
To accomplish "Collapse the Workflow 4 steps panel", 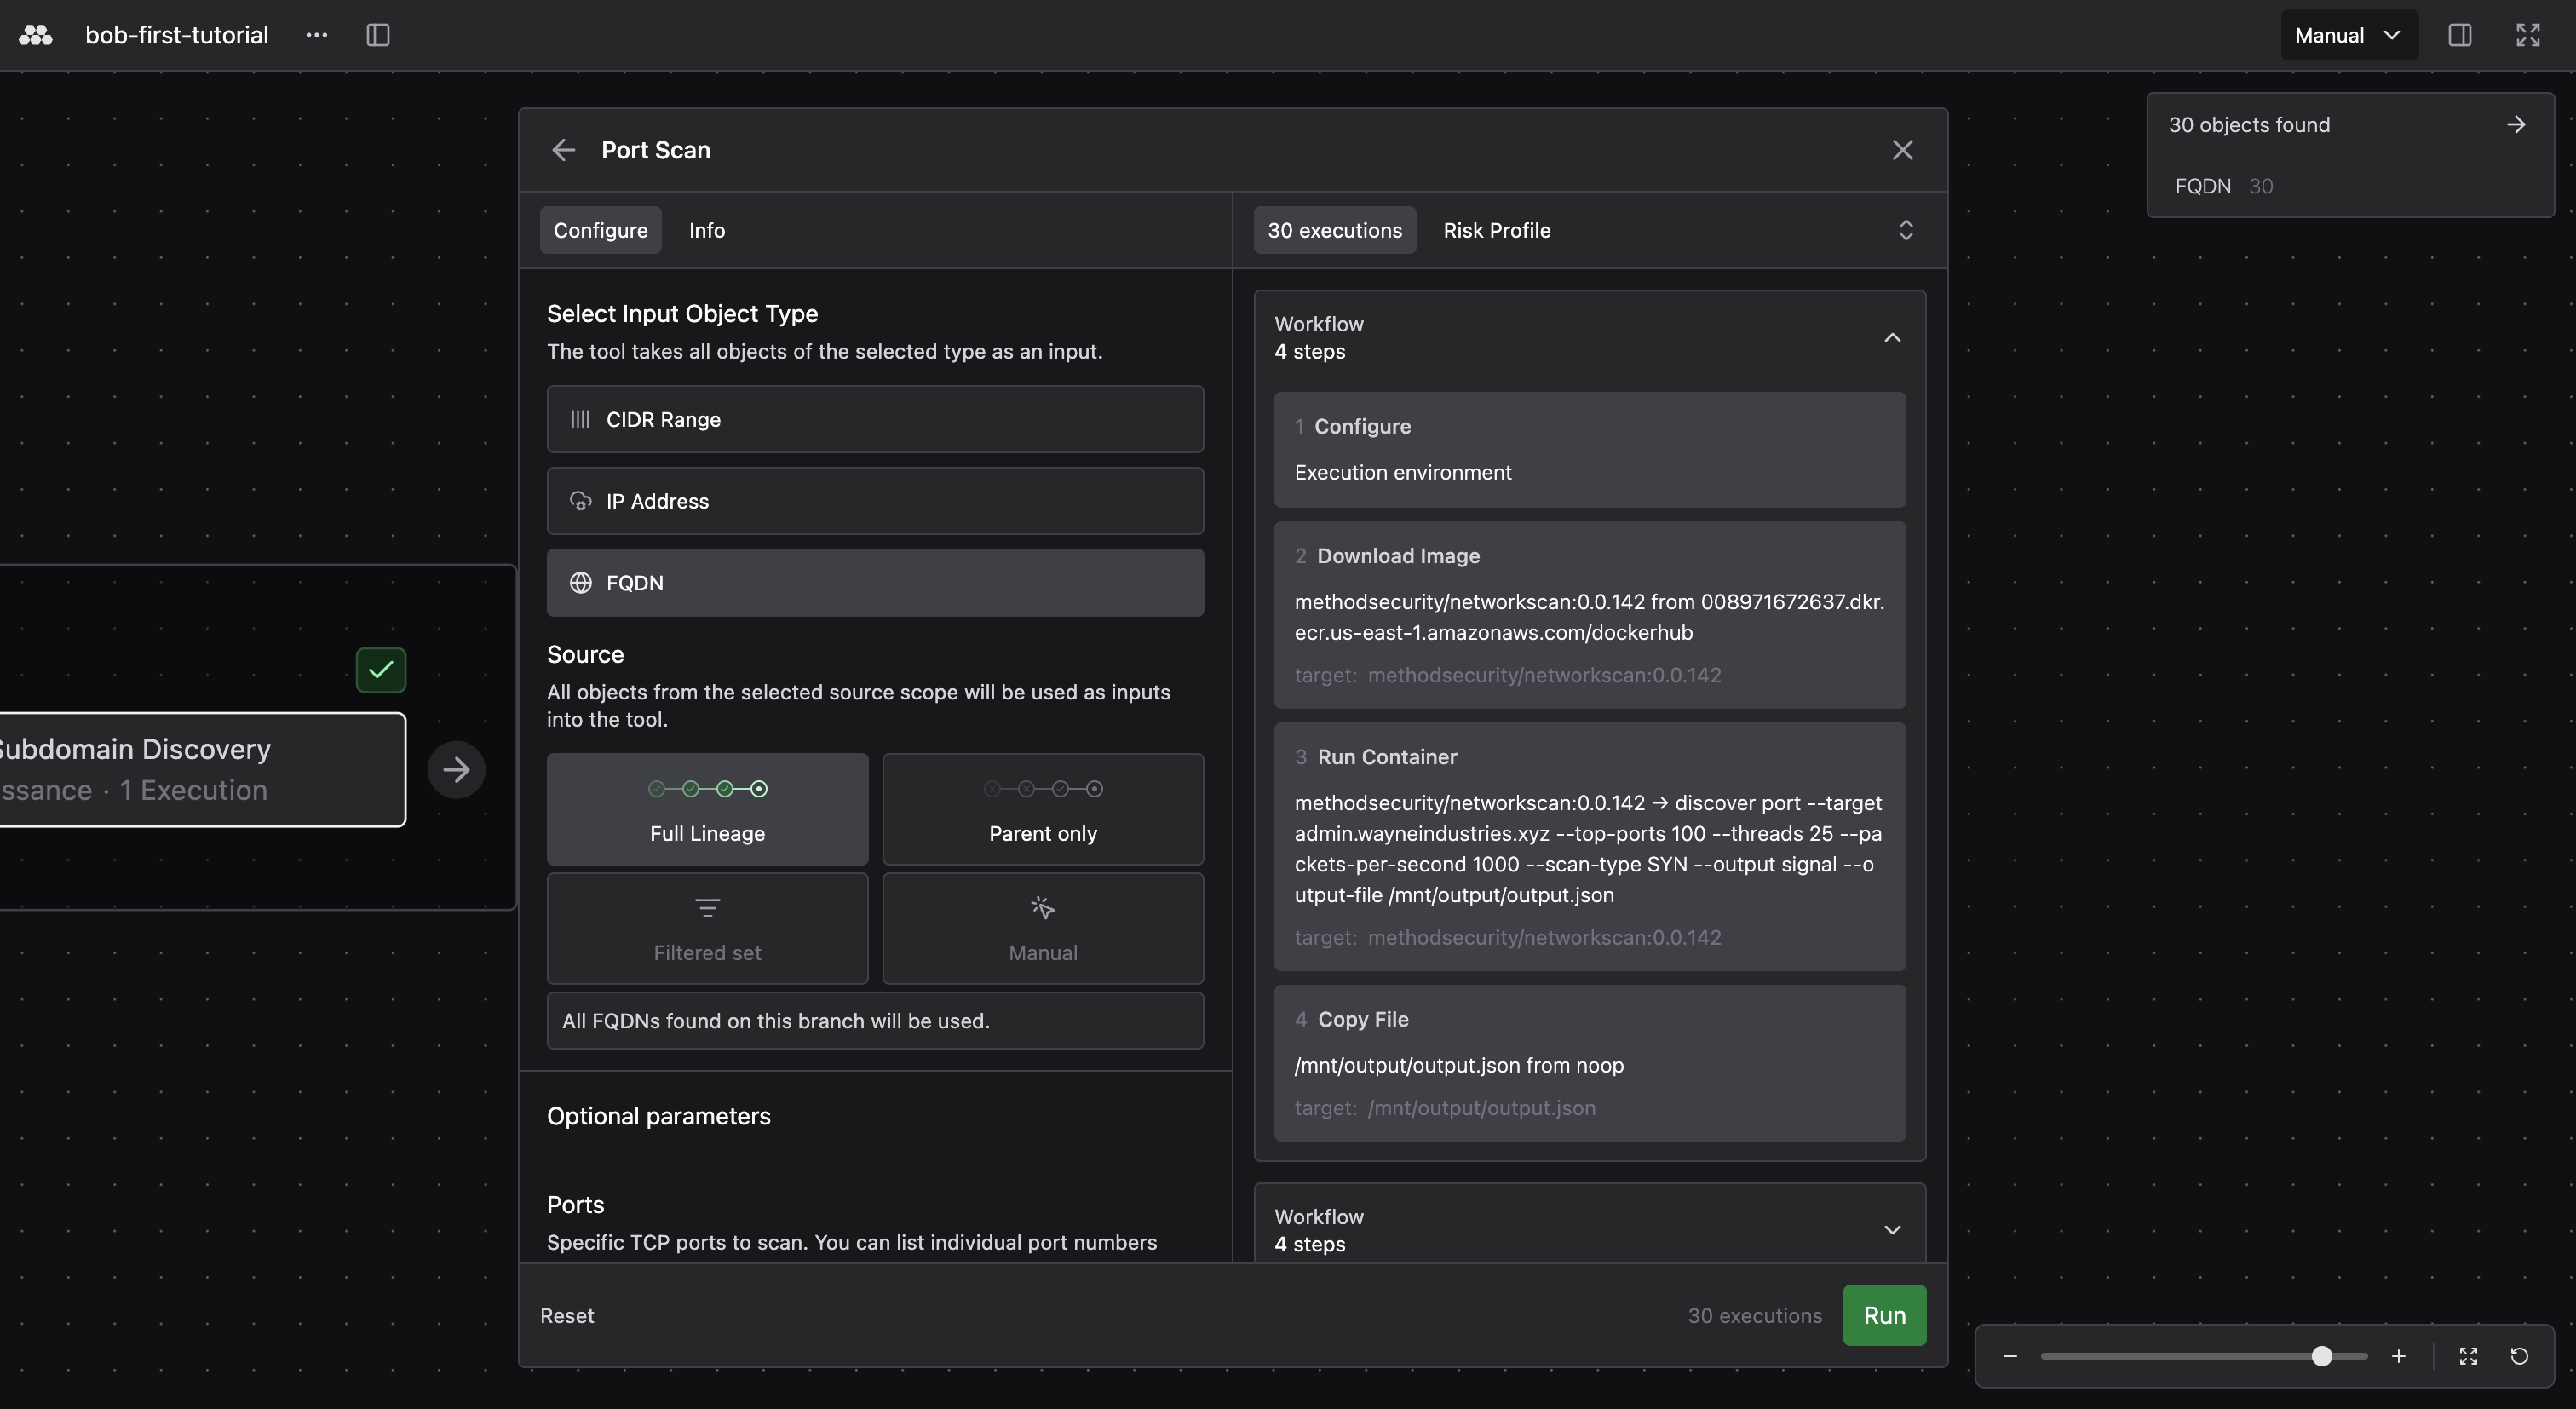I will pos(1891,337).
